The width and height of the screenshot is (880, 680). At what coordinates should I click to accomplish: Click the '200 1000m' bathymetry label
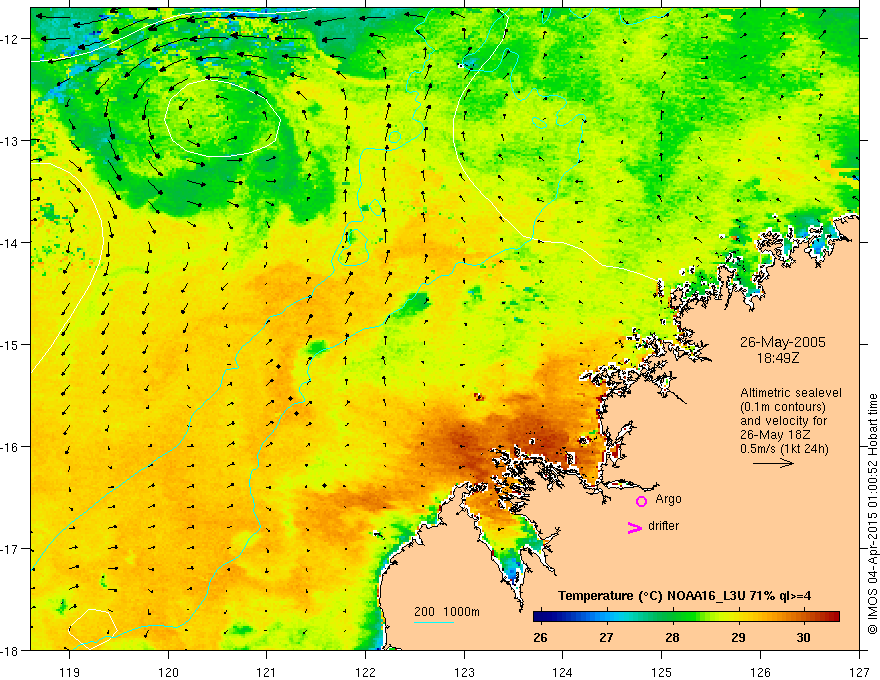(447, 612)
